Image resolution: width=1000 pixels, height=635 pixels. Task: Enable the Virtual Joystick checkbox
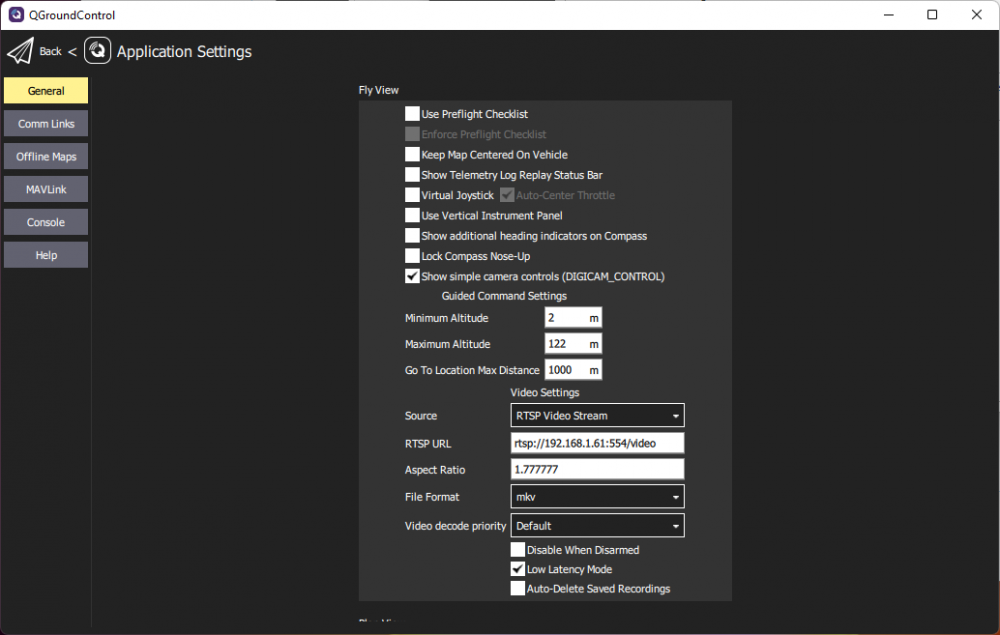412,195
